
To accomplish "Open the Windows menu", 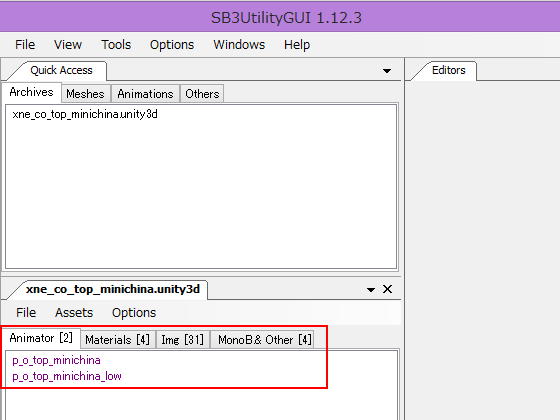I will [239, 45].
